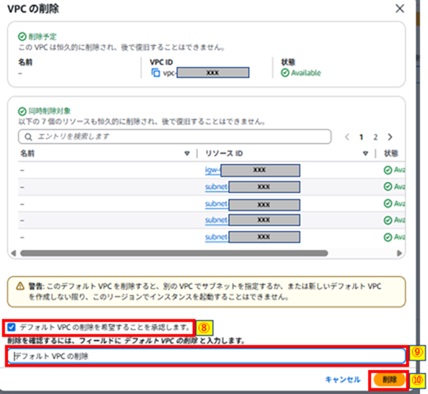The image size is (428, 394).
Task: Click the 同時削除対象 heading
Action: (49, 111)
